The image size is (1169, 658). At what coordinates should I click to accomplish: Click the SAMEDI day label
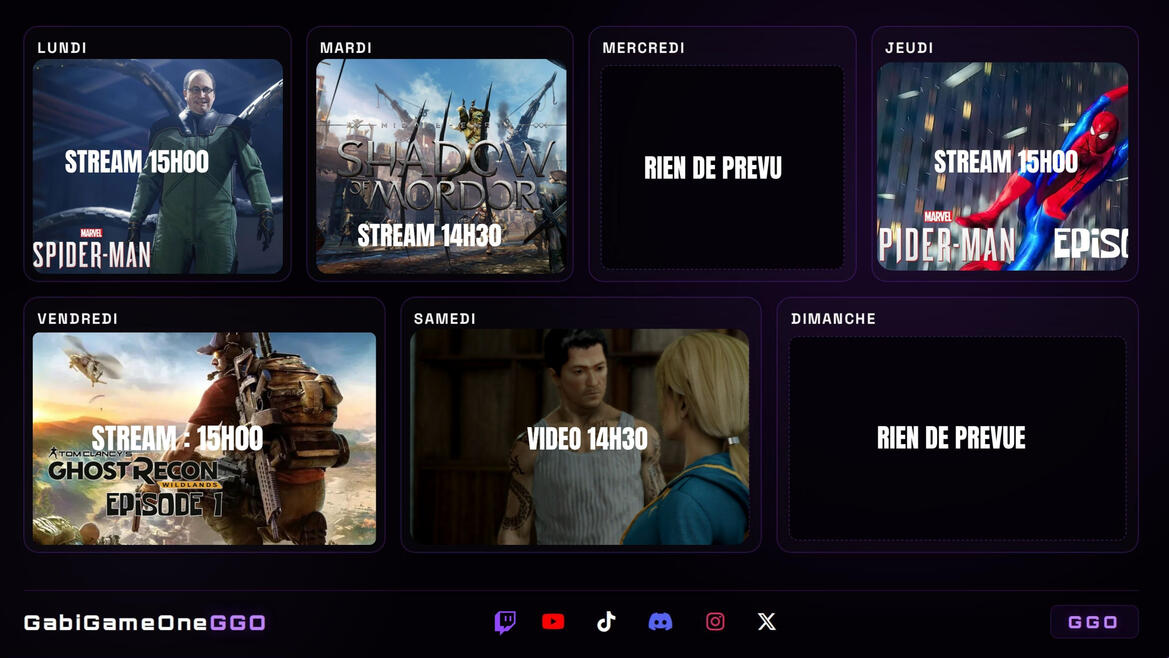tap(444, 319)
